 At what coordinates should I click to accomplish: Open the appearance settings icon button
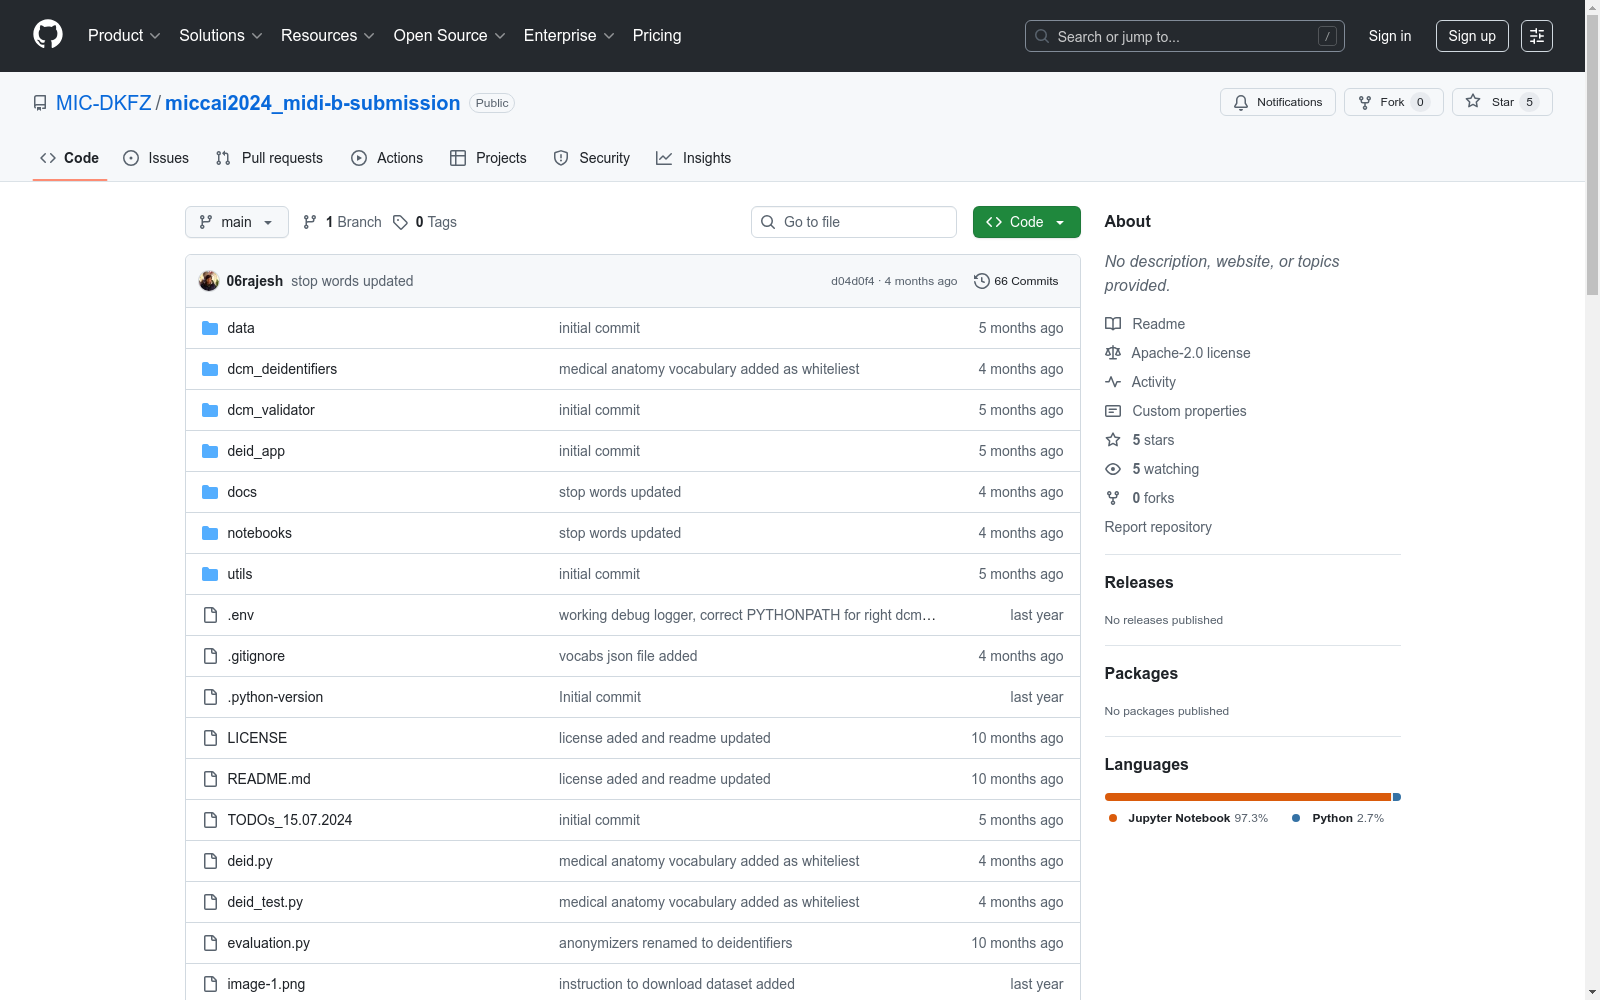click(x=1537, y=36)
